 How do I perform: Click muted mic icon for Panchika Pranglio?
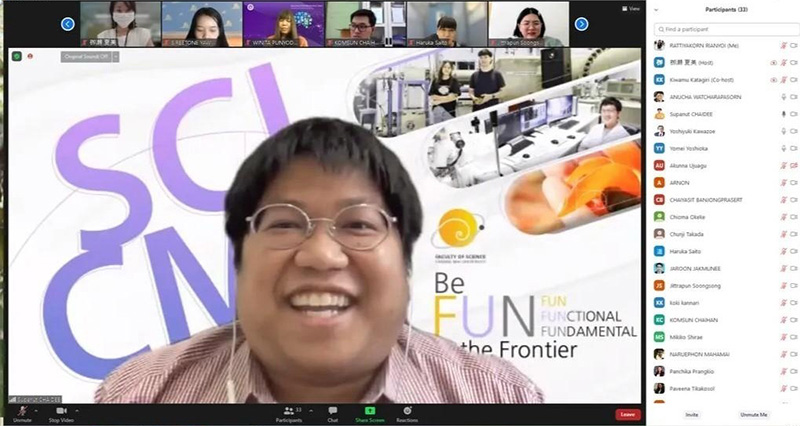784,371
